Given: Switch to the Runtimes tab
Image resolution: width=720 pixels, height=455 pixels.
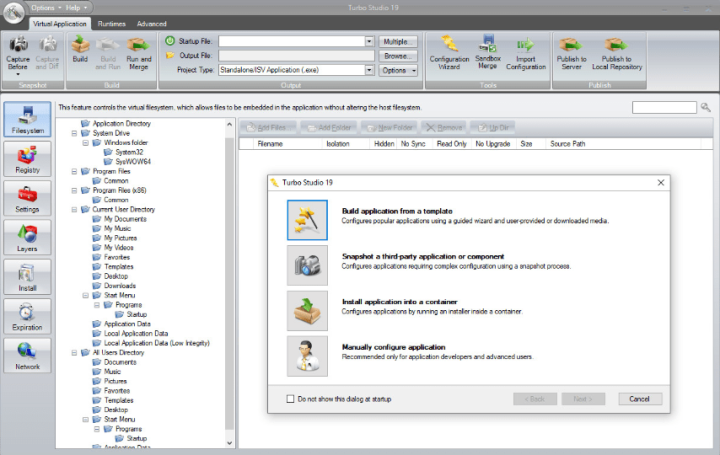Looking at the screenshot, I should [x=112, y=24].
